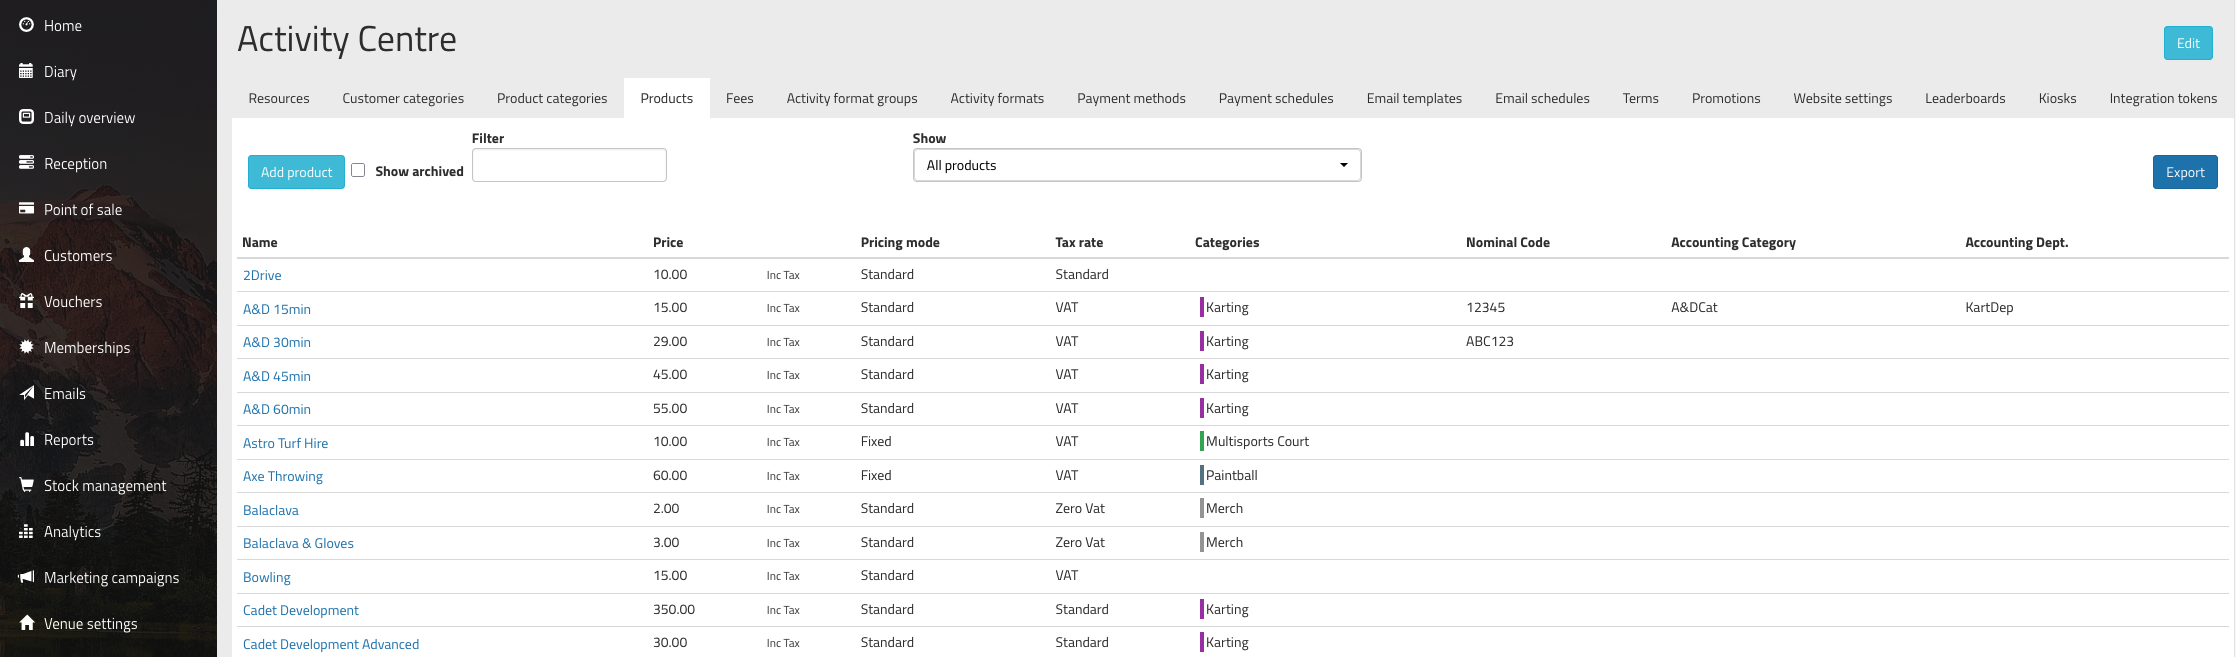Open the Customers person icon
This screenshot has height=657, width=2236.
(x=27, y=255)
